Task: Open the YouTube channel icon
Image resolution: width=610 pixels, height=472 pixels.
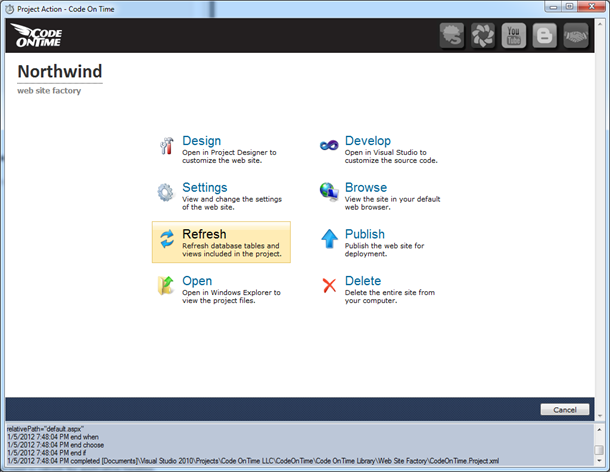Action: pos(514,36)
